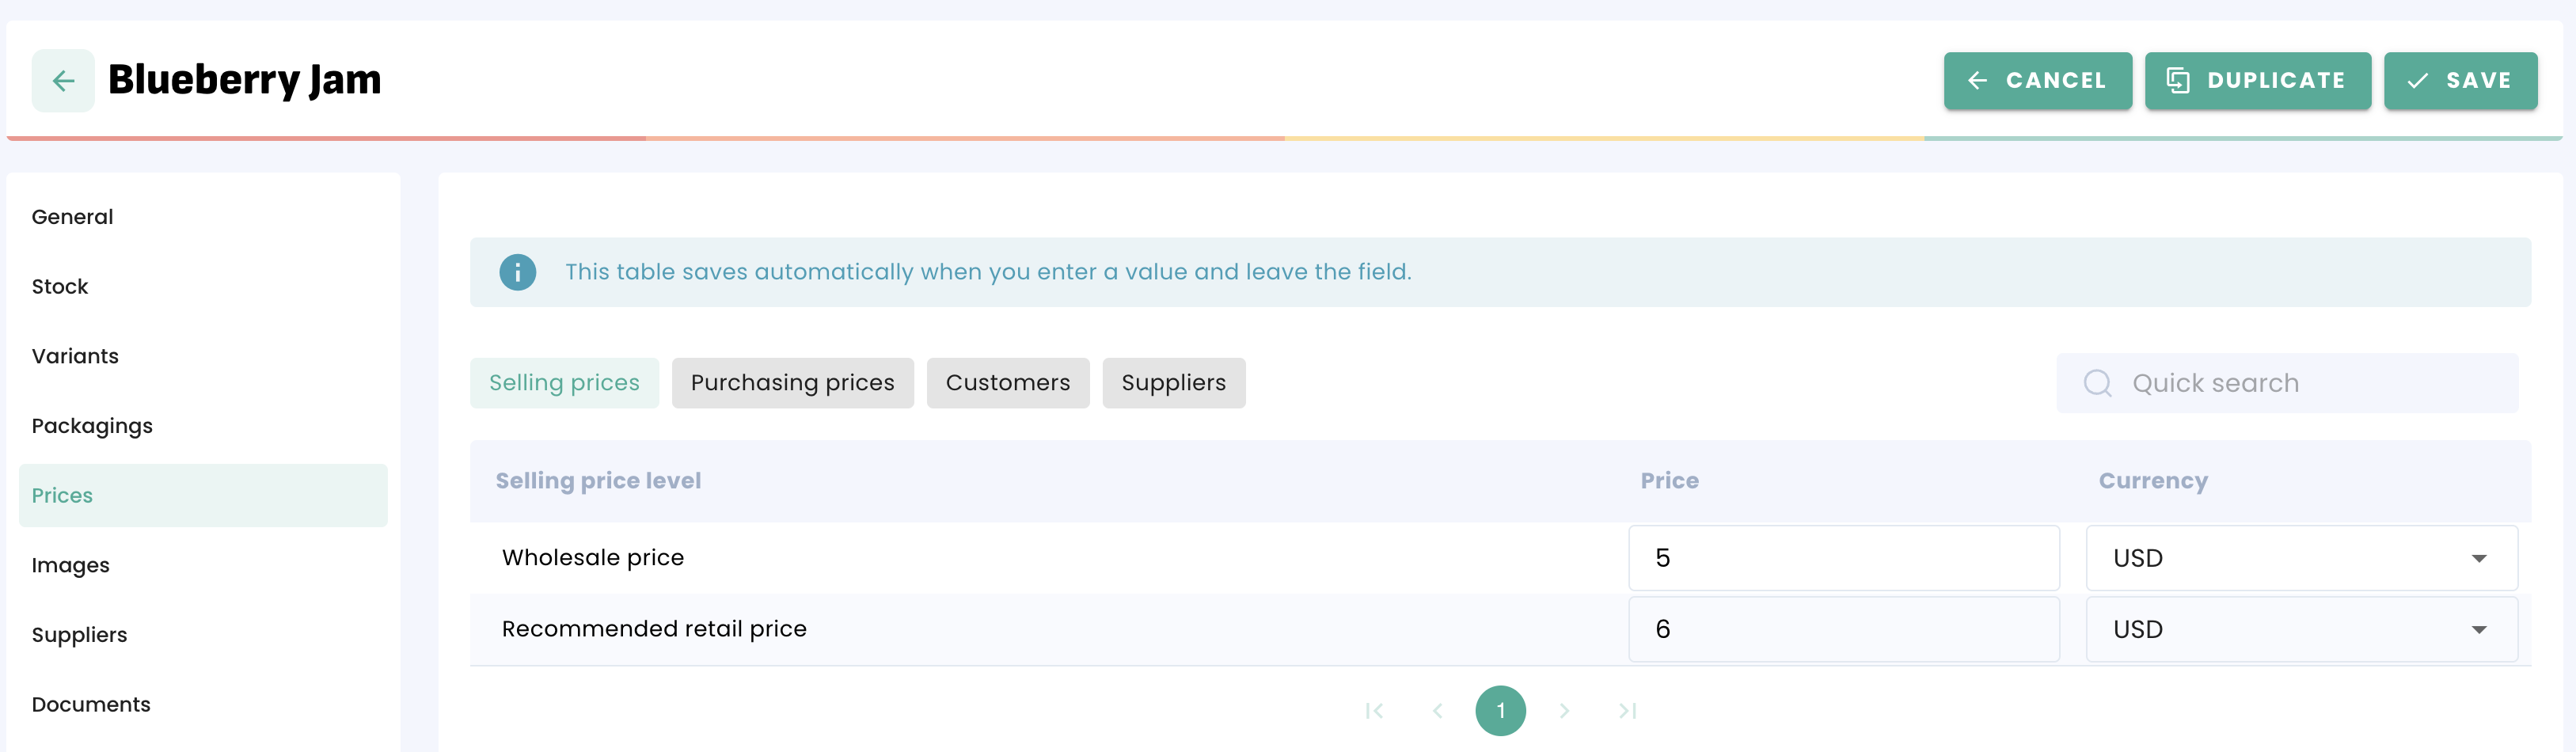
Task: Go to the previous page of the table
Action: click(1437, 711)
